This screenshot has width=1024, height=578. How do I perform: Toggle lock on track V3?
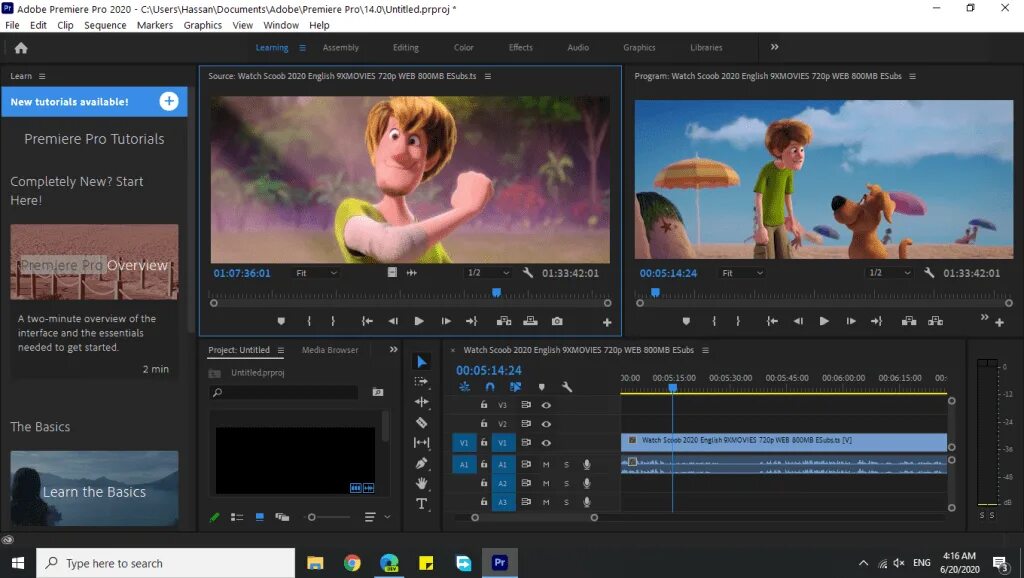pyautogui.click(x=484, y=405)
